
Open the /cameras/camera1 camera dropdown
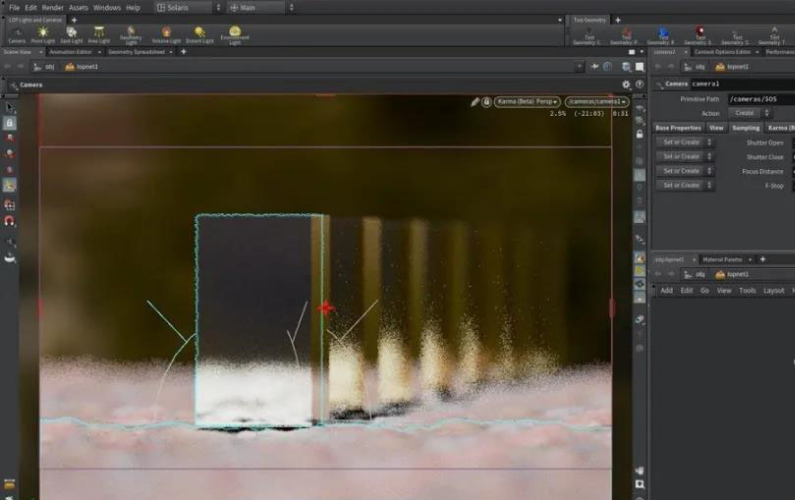pos(597,102)
